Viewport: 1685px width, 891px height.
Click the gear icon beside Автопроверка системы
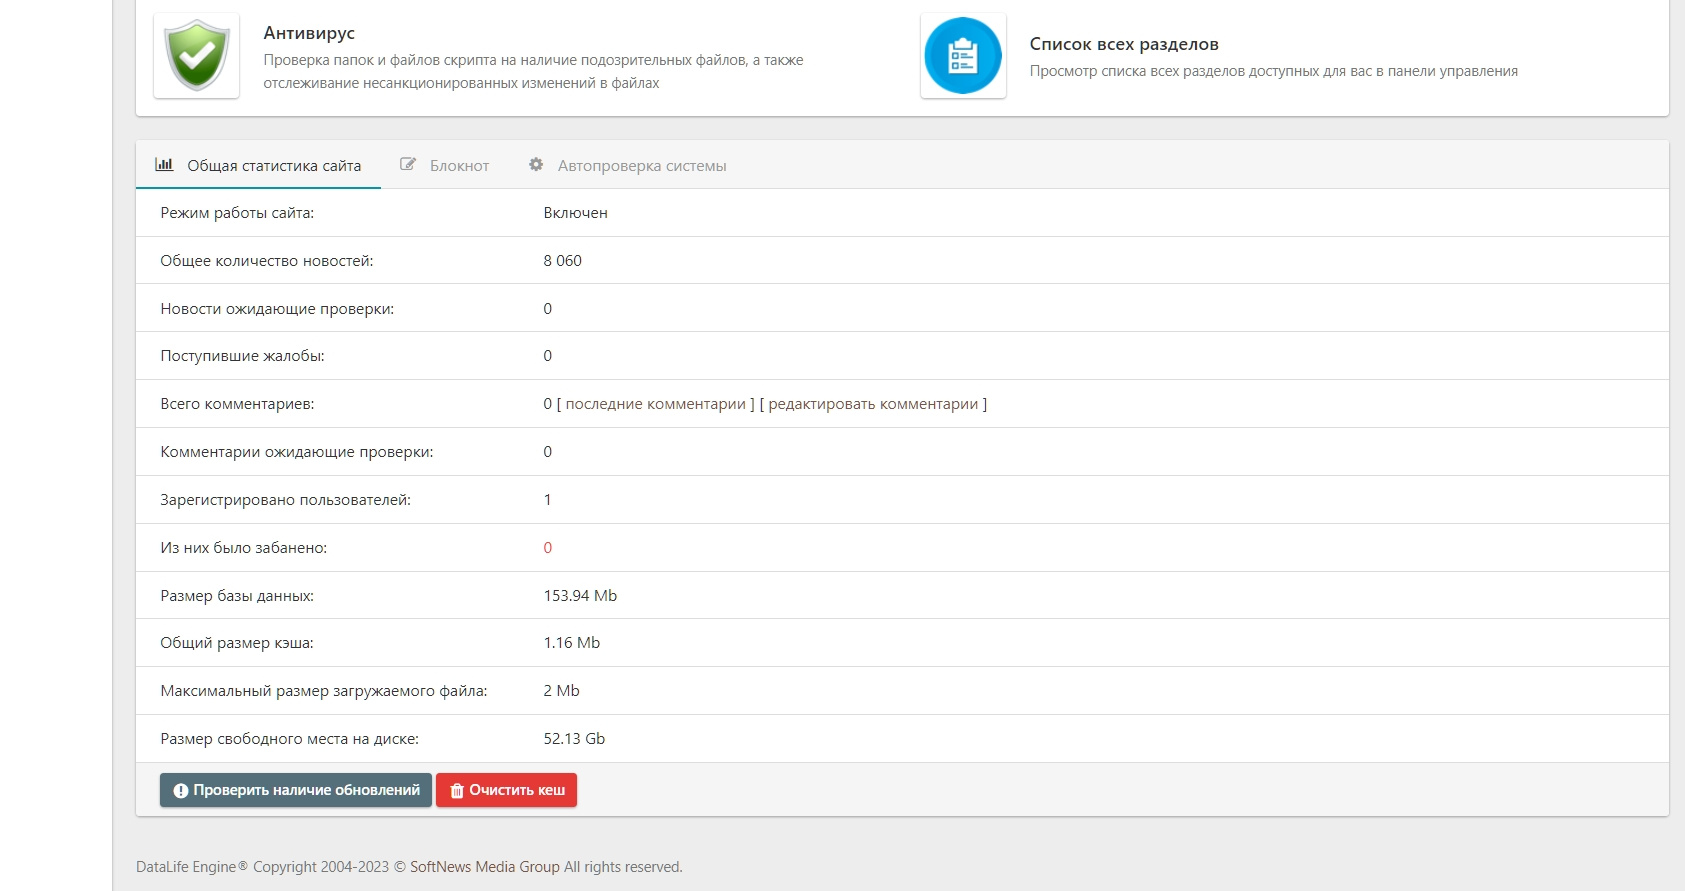tap(536, 165)
